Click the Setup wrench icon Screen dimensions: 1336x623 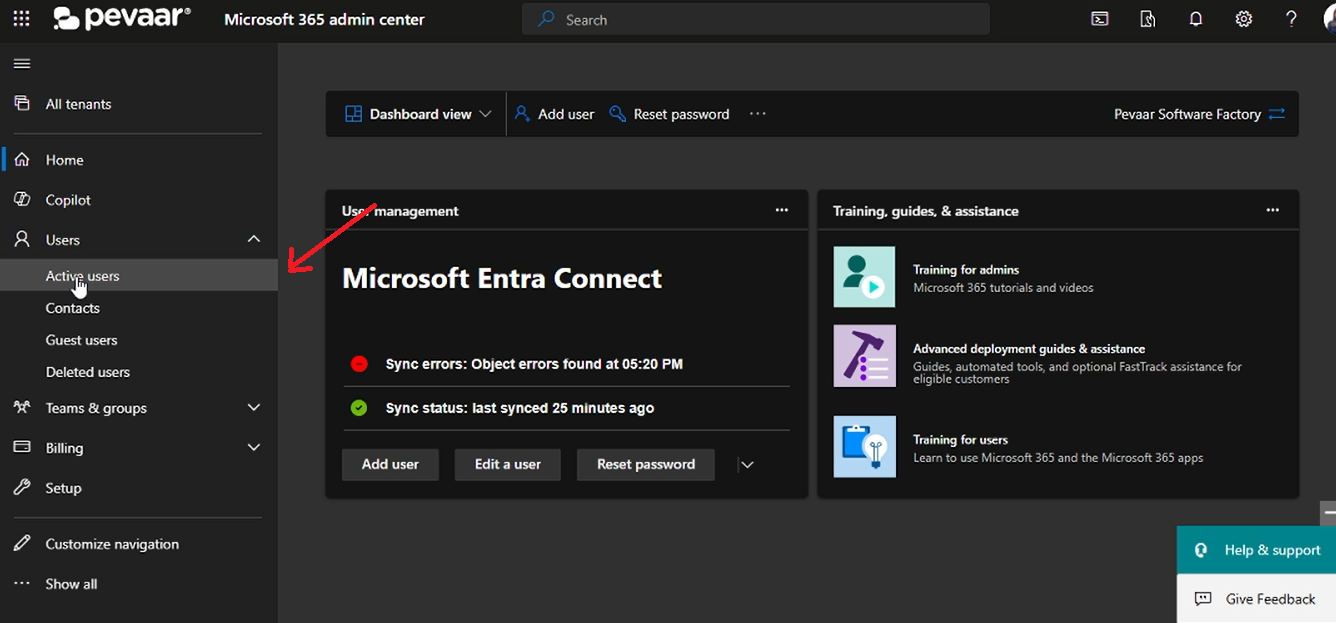tap(21, 488)
